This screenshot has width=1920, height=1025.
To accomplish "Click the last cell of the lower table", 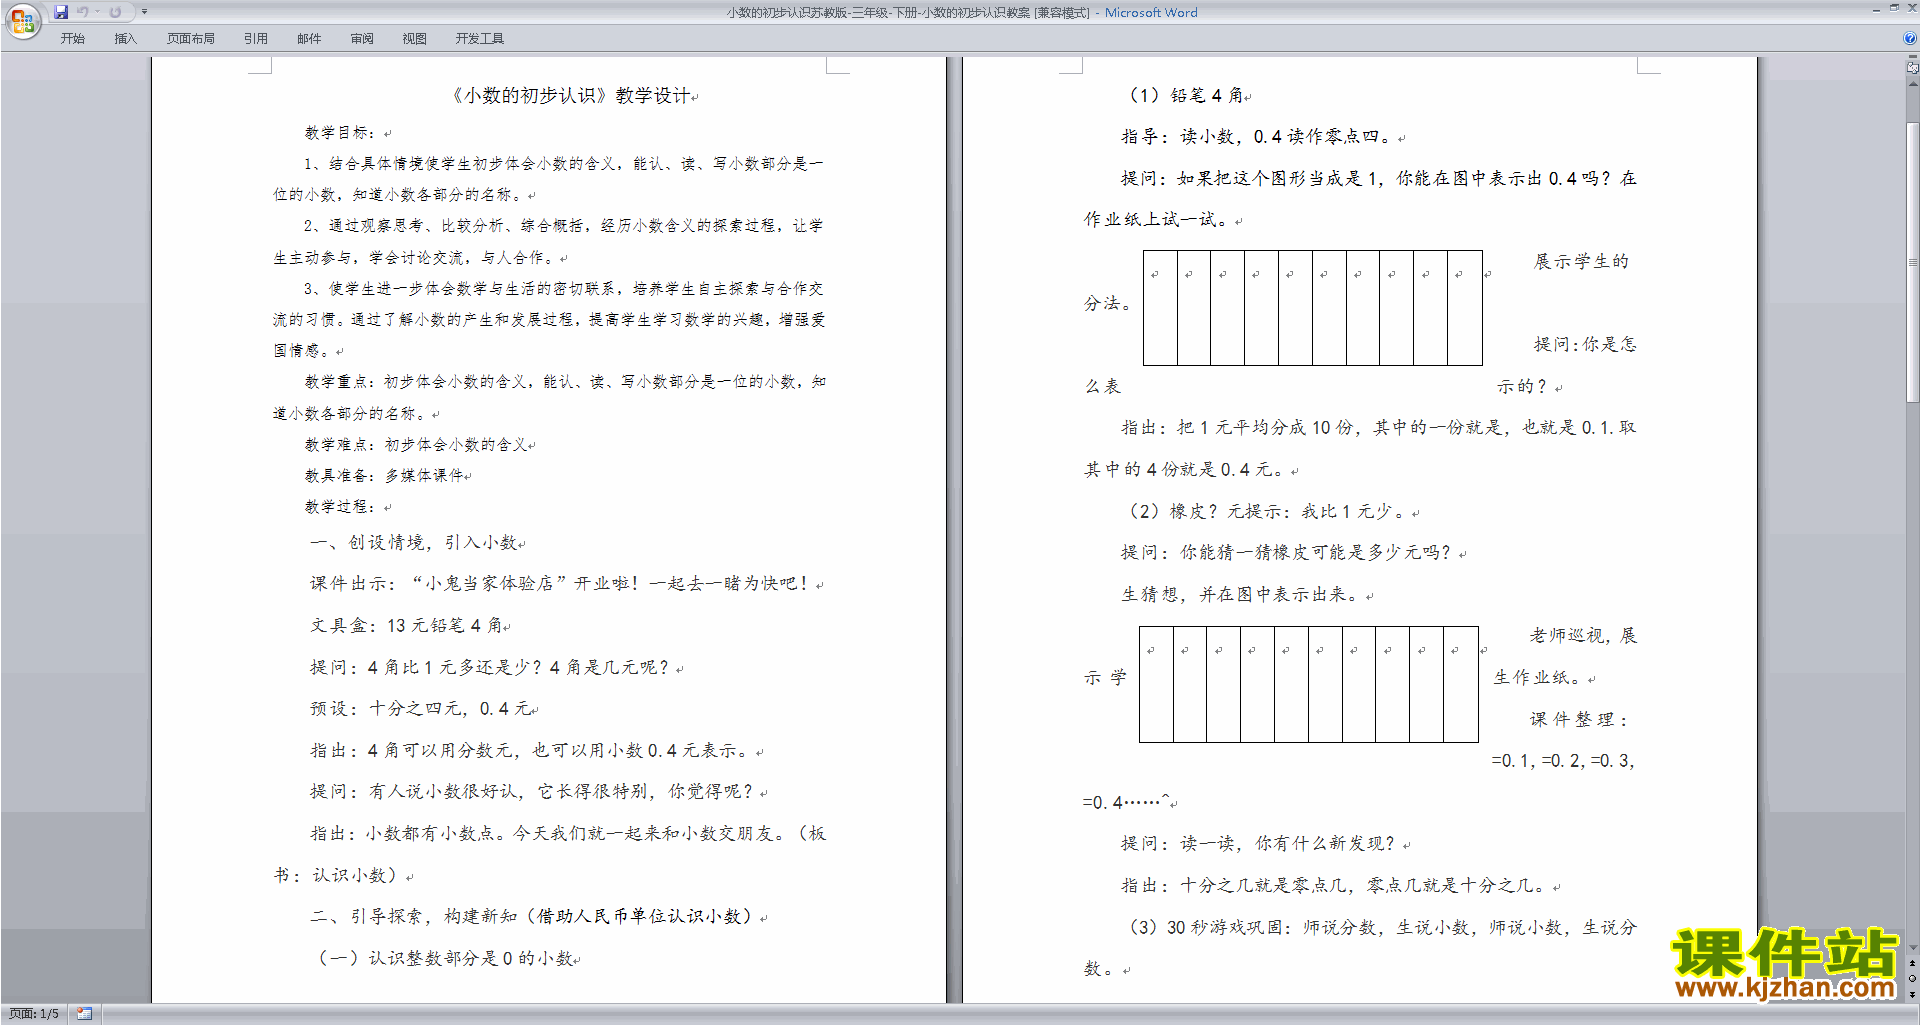I will coord(1461,684).
